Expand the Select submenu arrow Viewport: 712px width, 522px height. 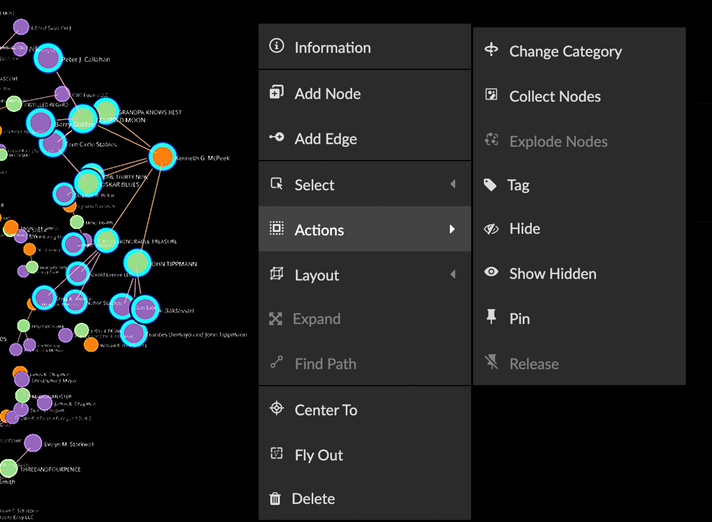(452, 185)
